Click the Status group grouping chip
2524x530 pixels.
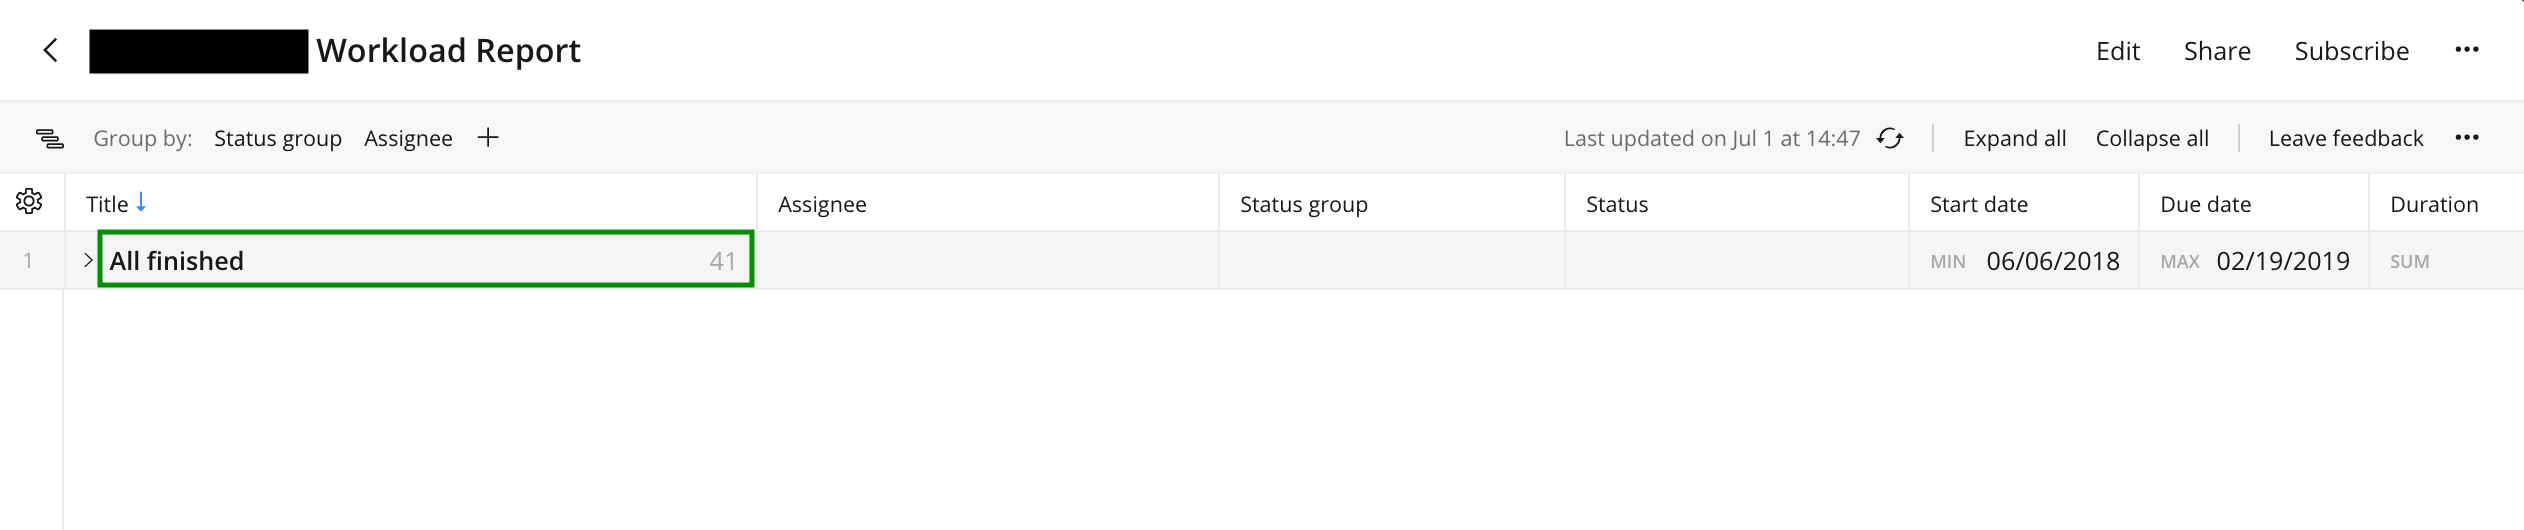click(x=277, y=138)
